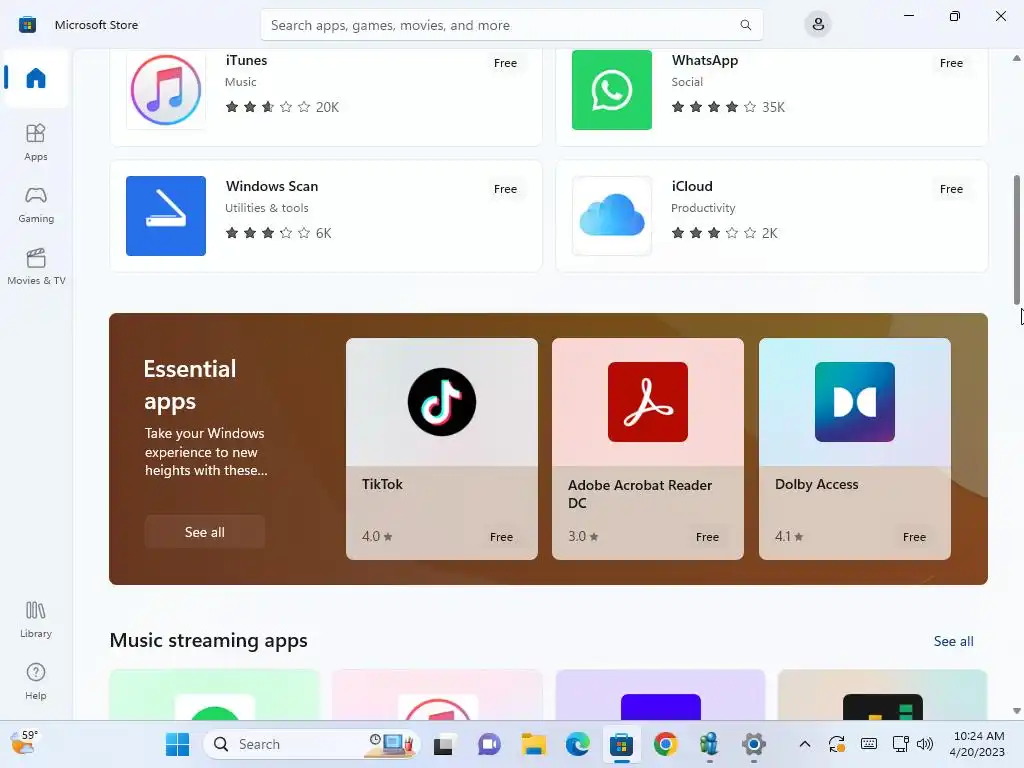Open the Adobe Acrobat Reader icon
The image size is (1024, 768).
pos(648,402)
